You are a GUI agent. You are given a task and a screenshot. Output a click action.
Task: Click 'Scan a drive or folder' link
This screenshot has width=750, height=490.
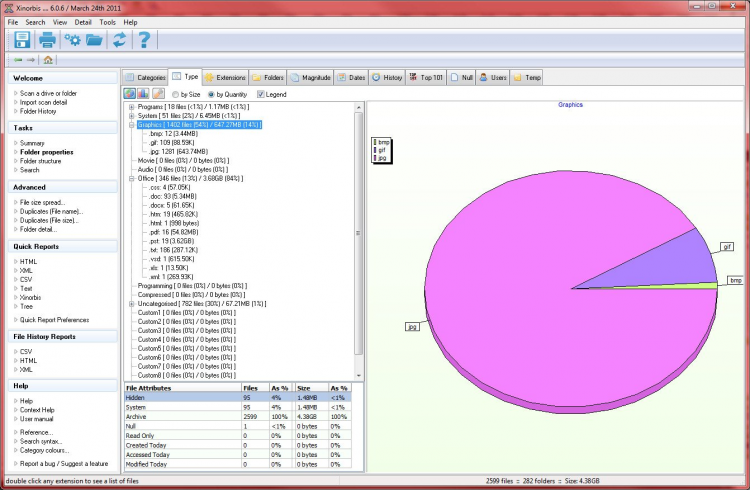(48, 93)
